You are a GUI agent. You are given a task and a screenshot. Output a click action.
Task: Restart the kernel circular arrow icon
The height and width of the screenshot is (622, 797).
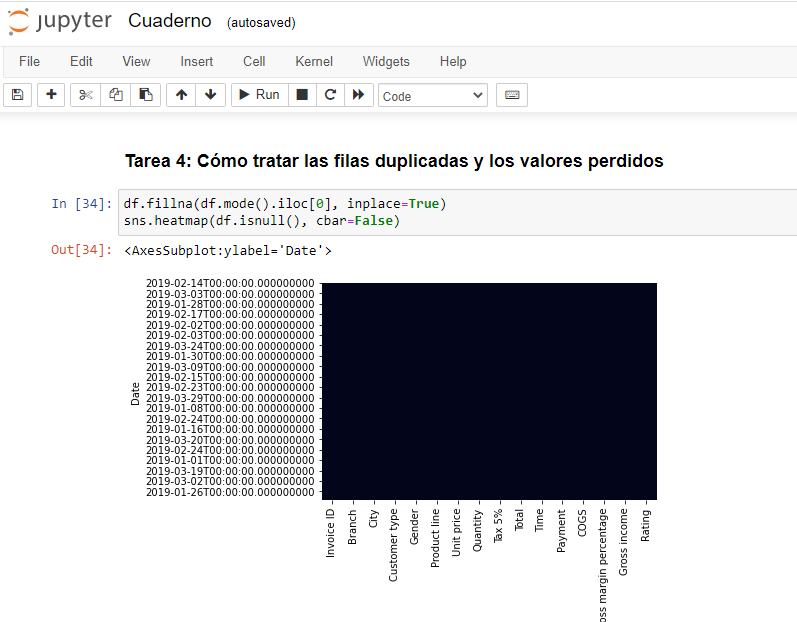click(x=330, y=95)
